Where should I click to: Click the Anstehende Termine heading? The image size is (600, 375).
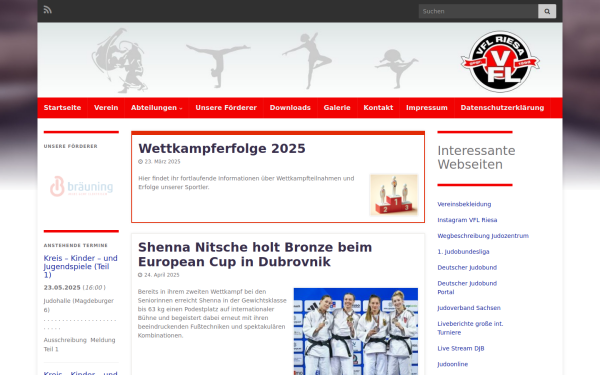75,245
